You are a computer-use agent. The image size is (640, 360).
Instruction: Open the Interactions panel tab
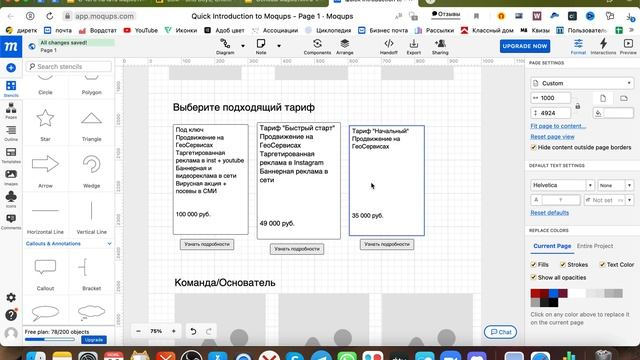point(603,47)
